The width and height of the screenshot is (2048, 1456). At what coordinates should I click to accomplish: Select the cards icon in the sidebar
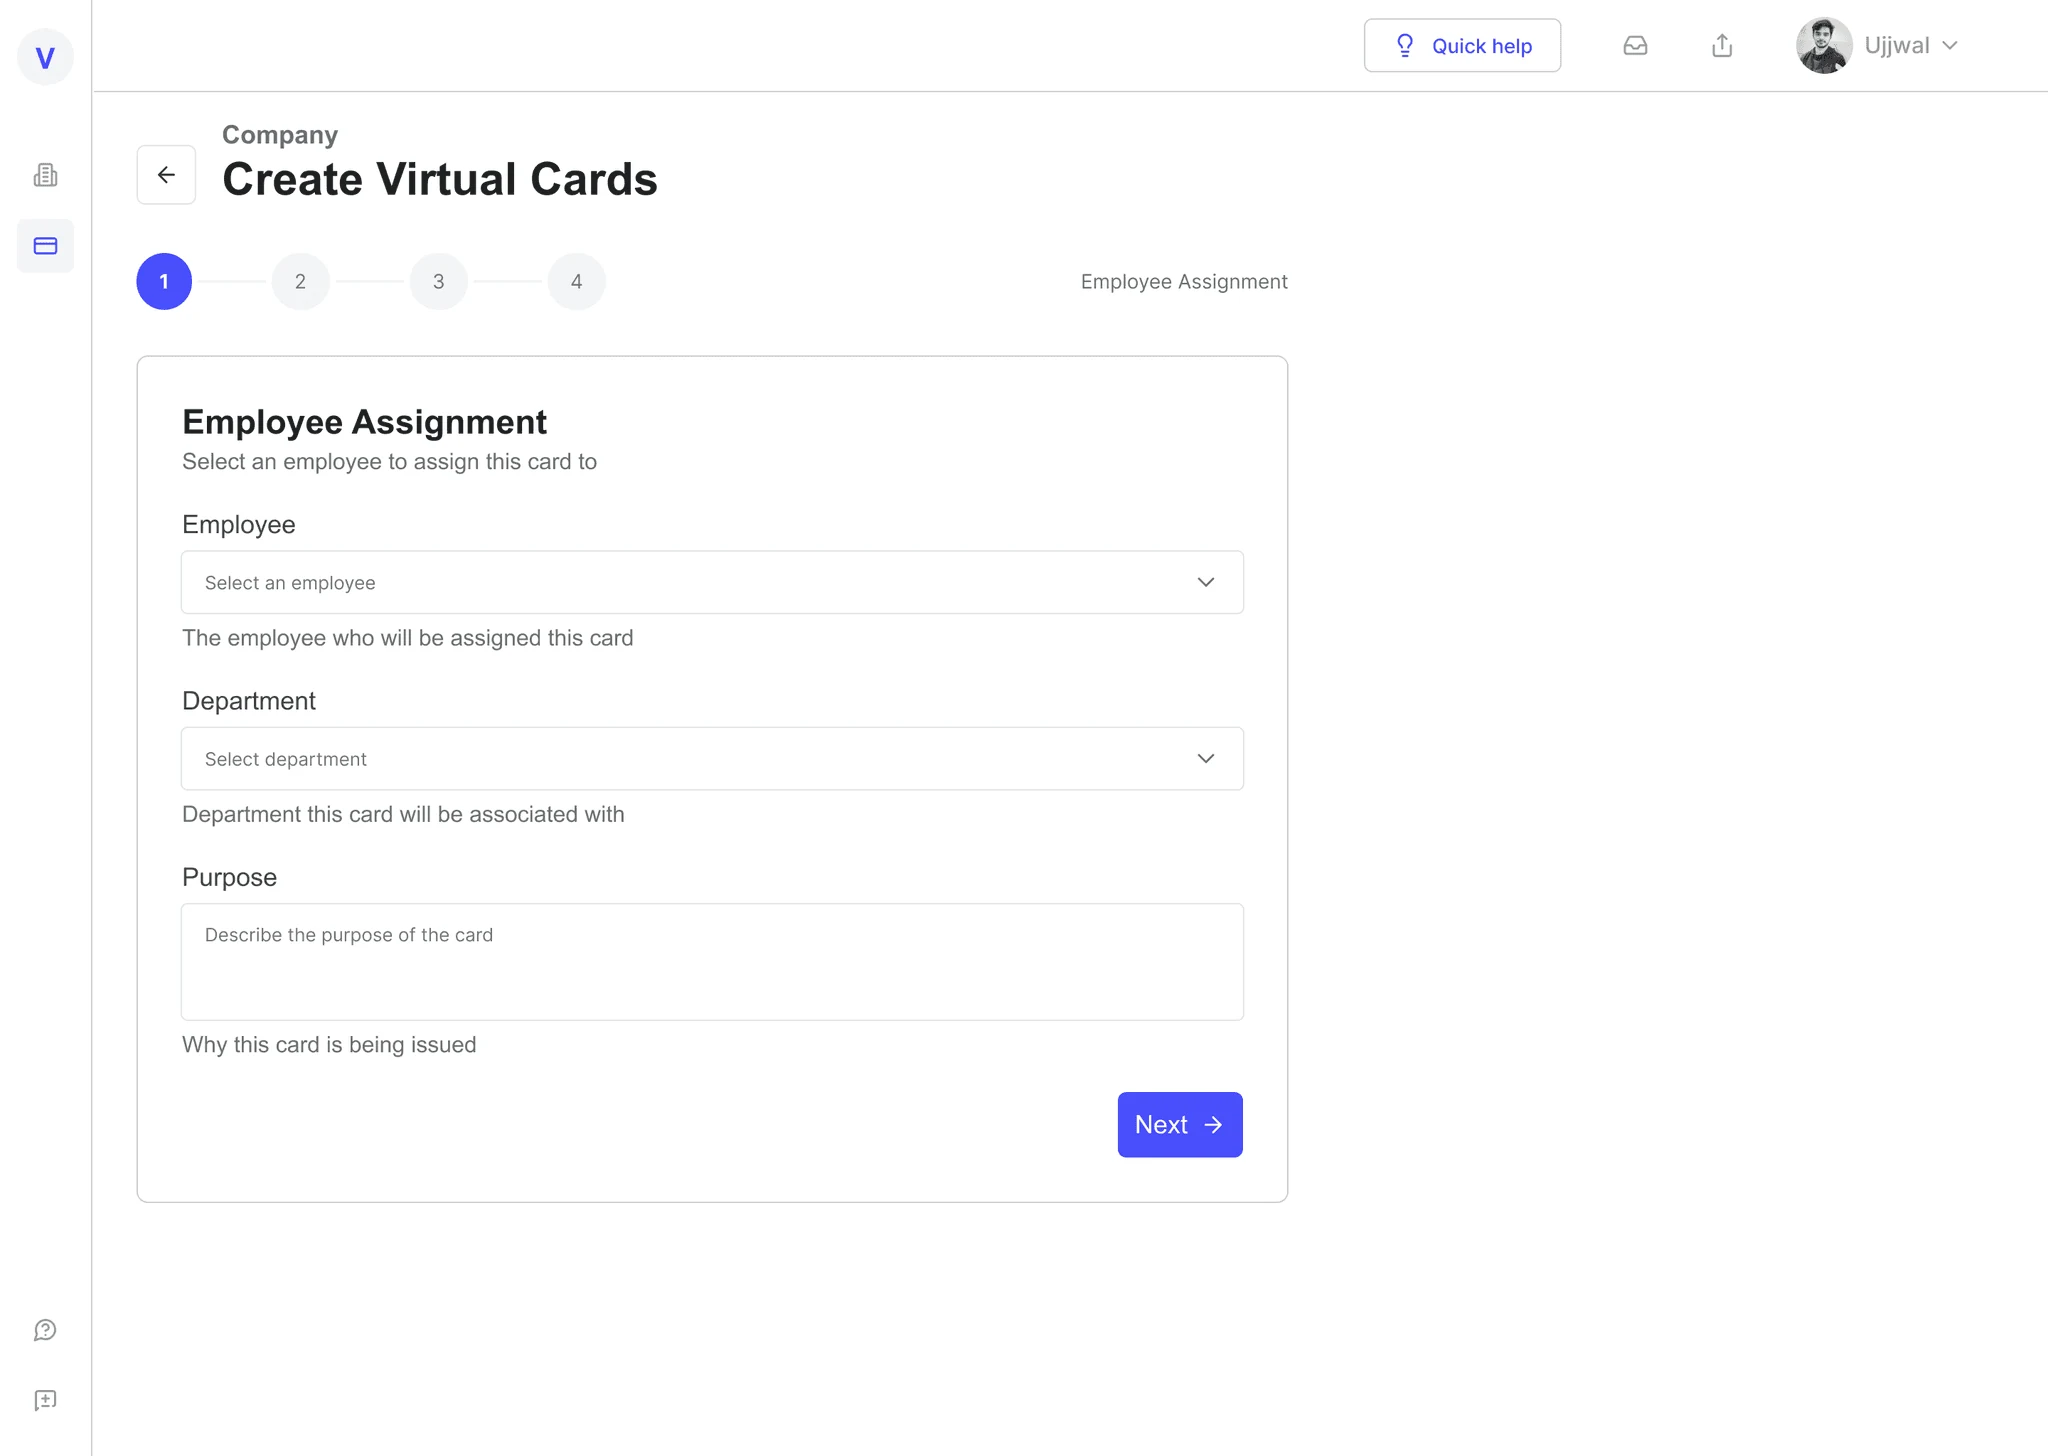click(45, 246)
